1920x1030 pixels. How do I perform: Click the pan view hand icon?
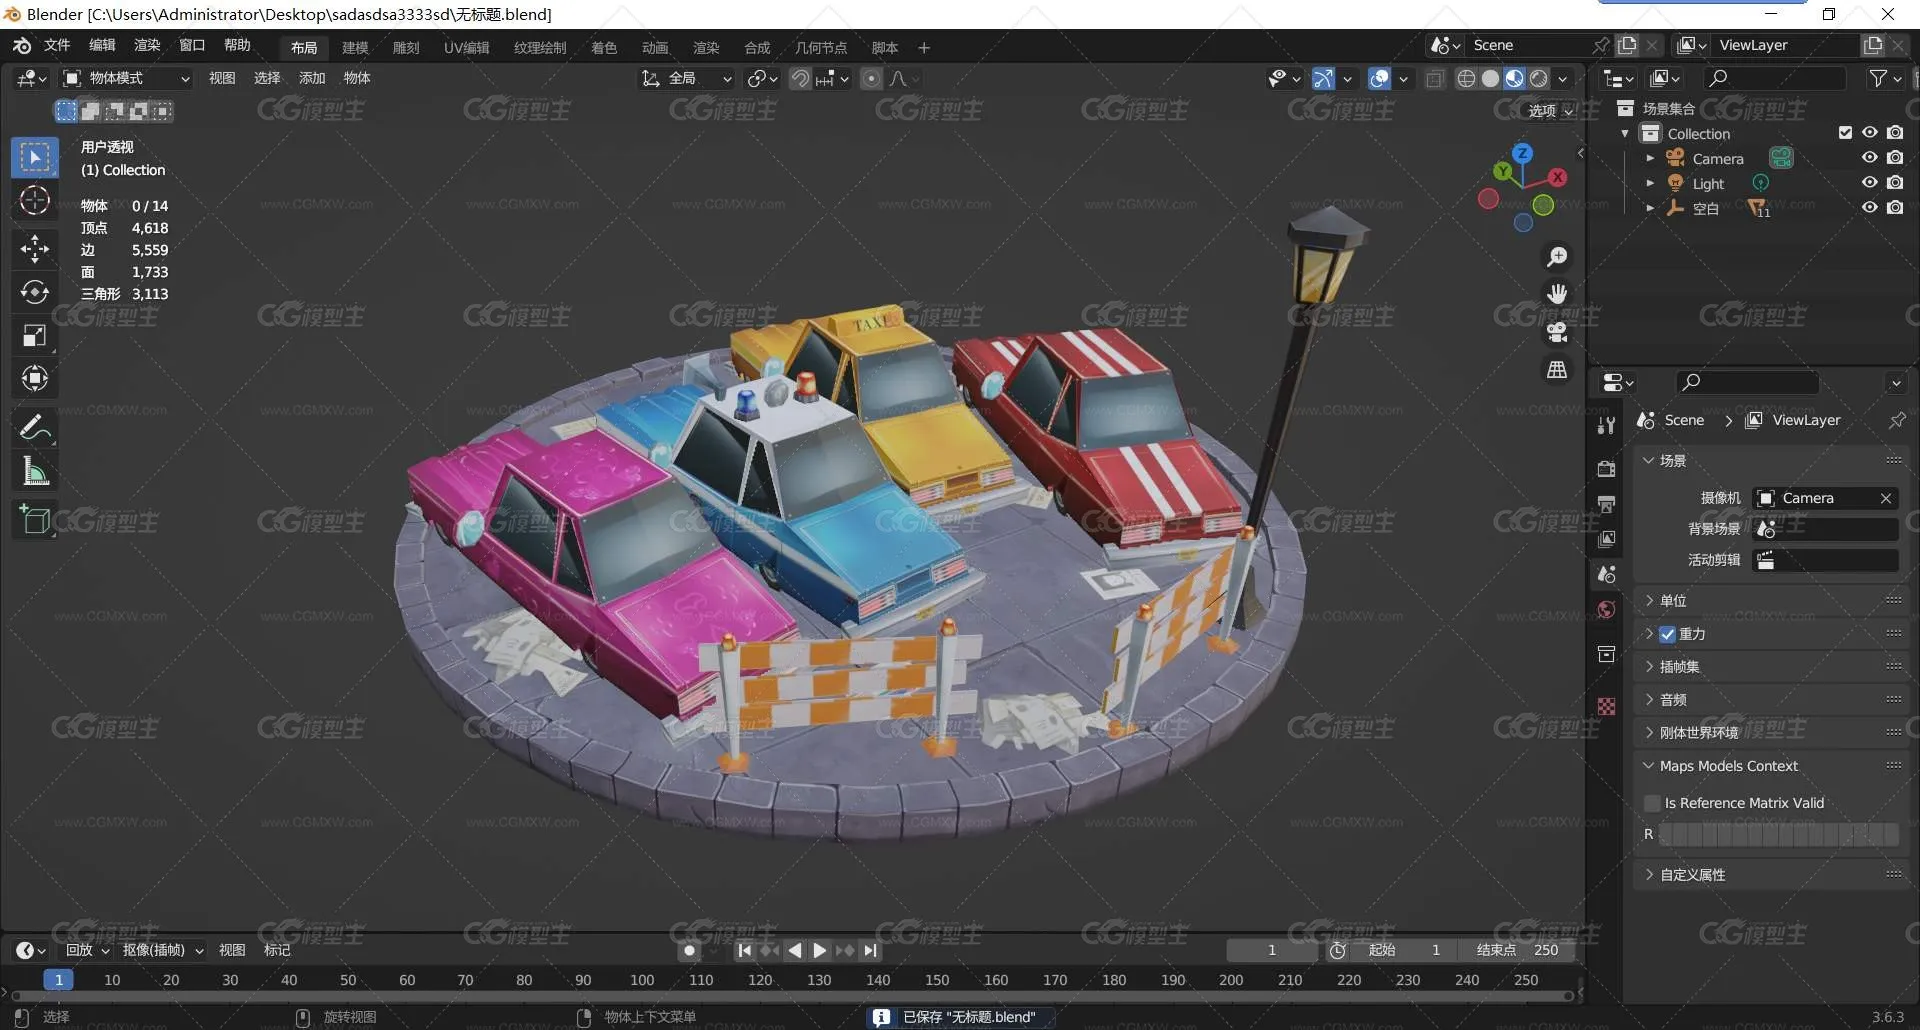point(1557,294)
